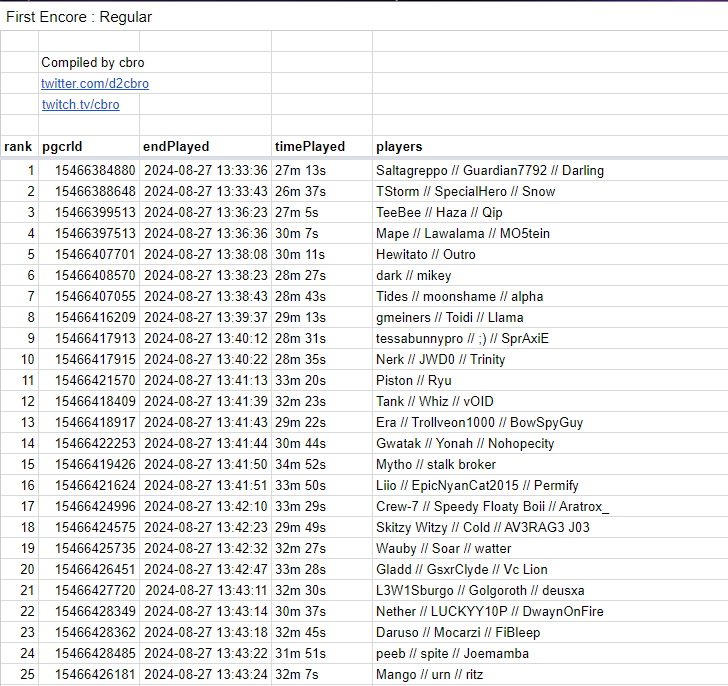
Task: Select endPlayed cell '2024-08-27 13:43:11'
Action: click(x=206, y=590)
